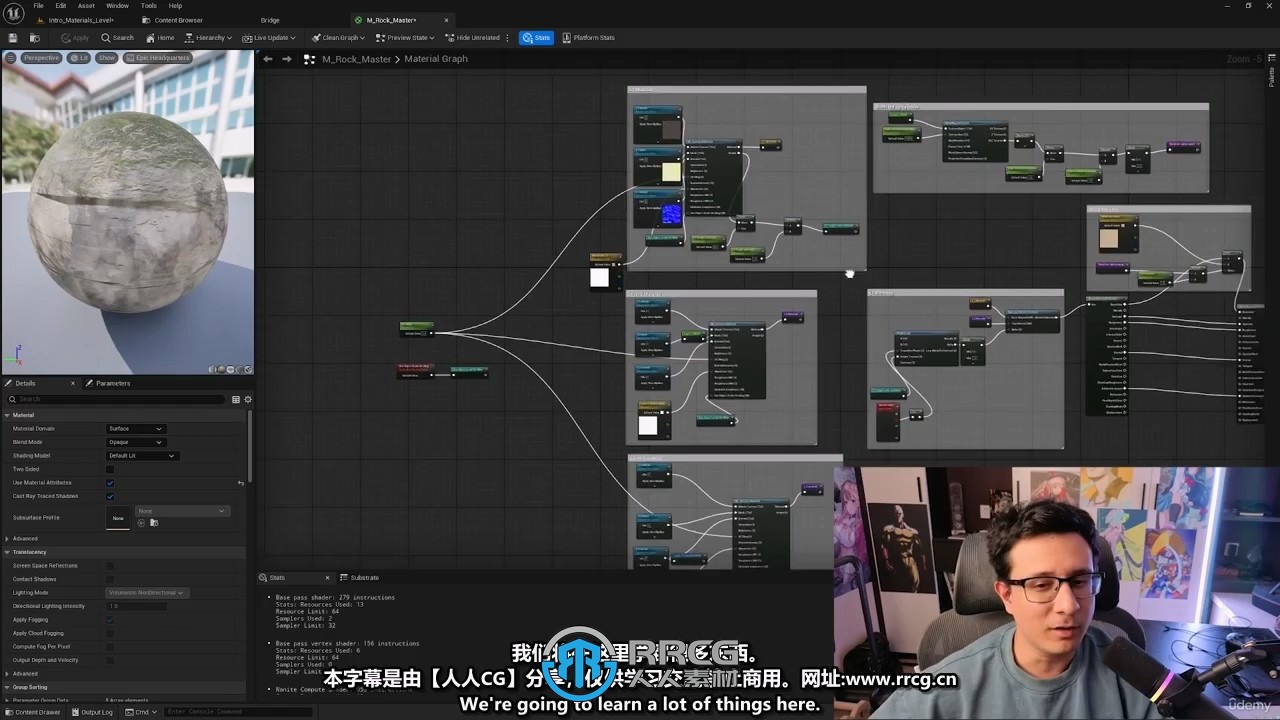The image size is (1280, 720).
Task: Open the Lit view mode dropdown
Action: 80,58
